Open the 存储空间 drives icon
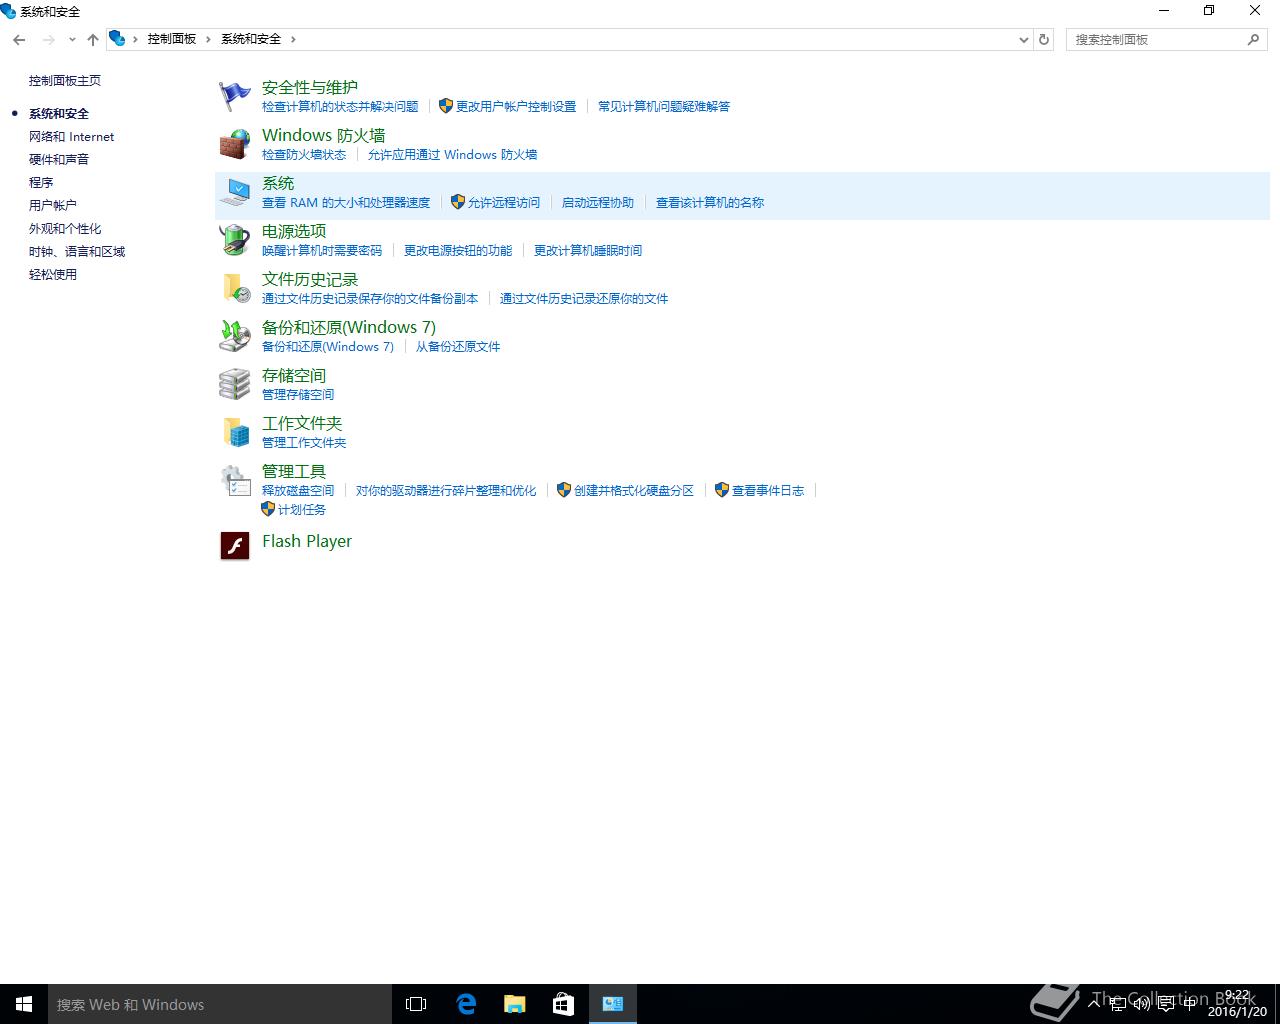The image size is (1280, 1024). 235,384
